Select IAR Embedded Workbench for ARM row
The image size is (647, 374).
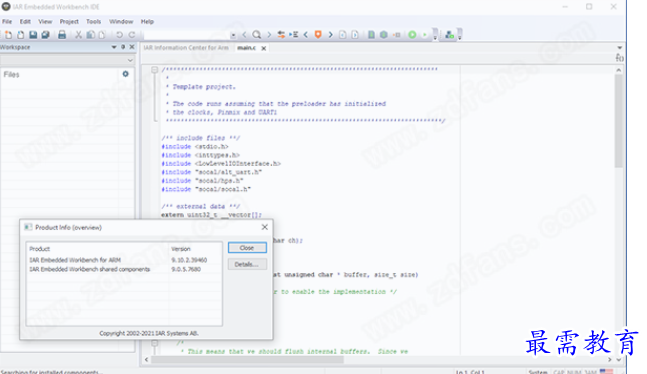pos(124,260)
